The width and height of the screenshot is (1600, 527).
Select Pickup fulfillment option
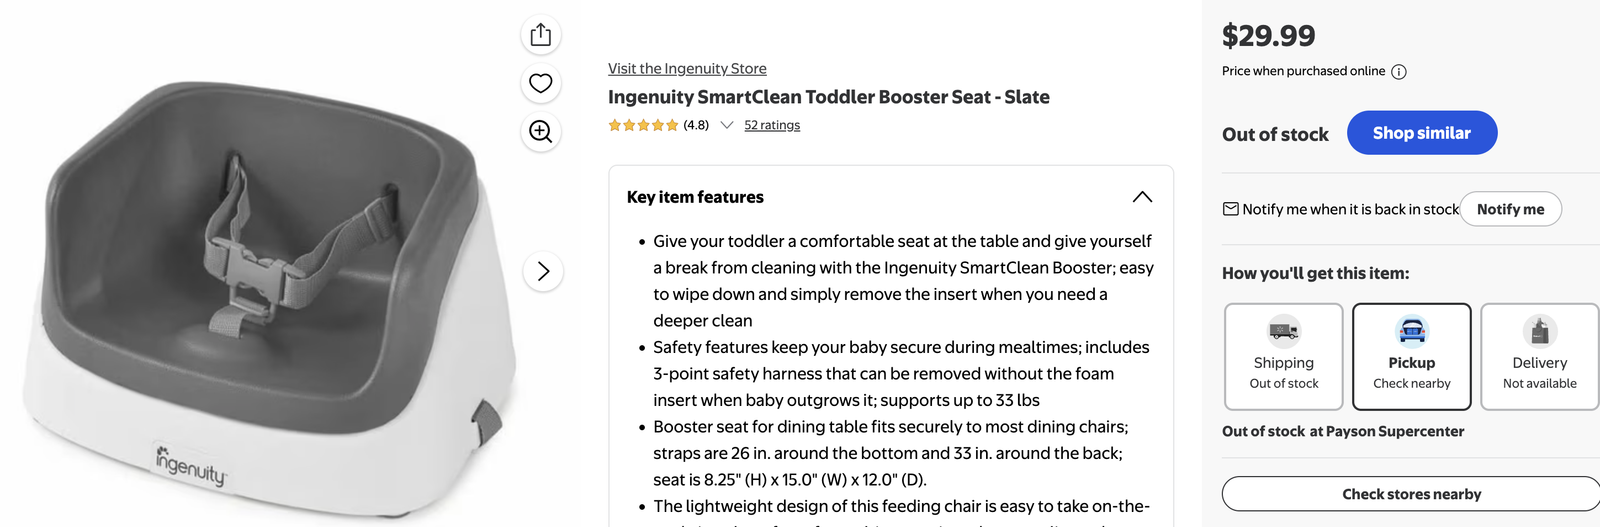click(1412, 357)
